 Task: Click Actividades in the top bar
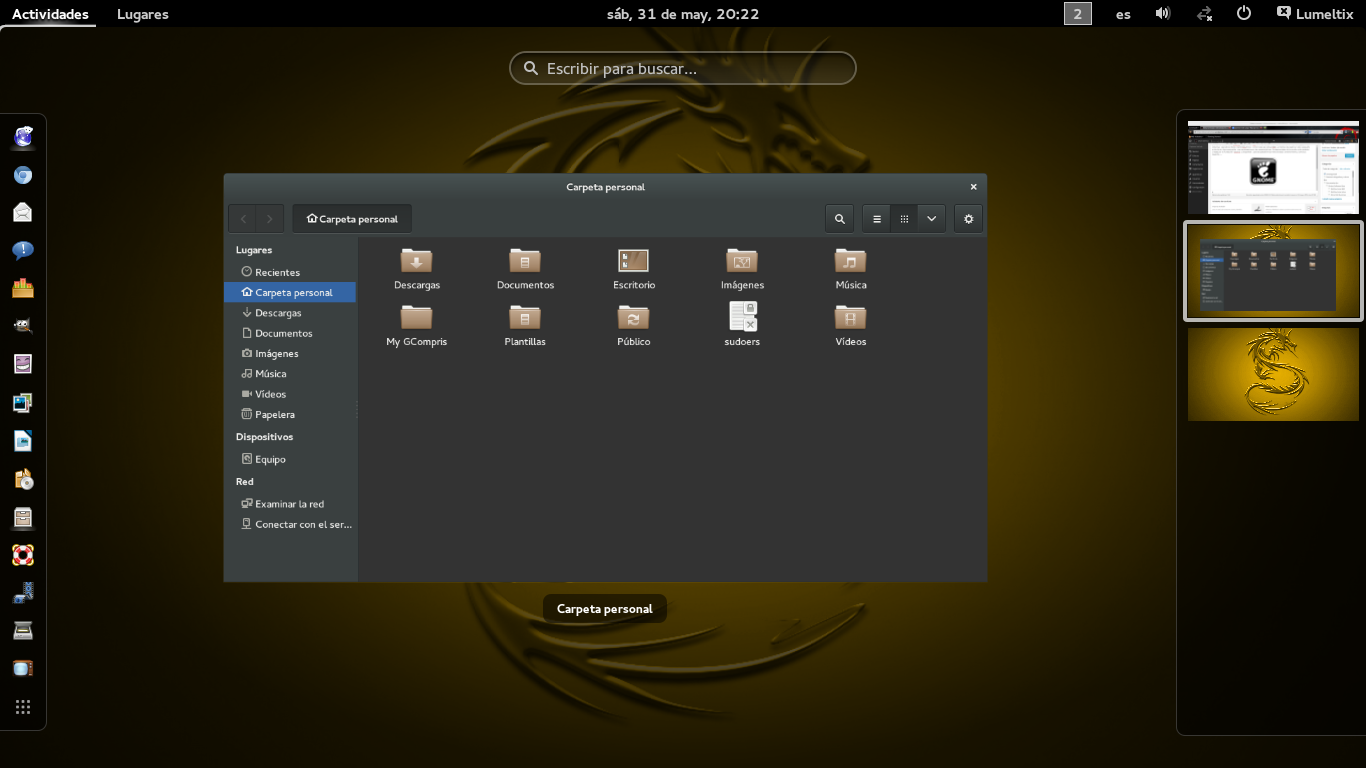click(50, 14)
